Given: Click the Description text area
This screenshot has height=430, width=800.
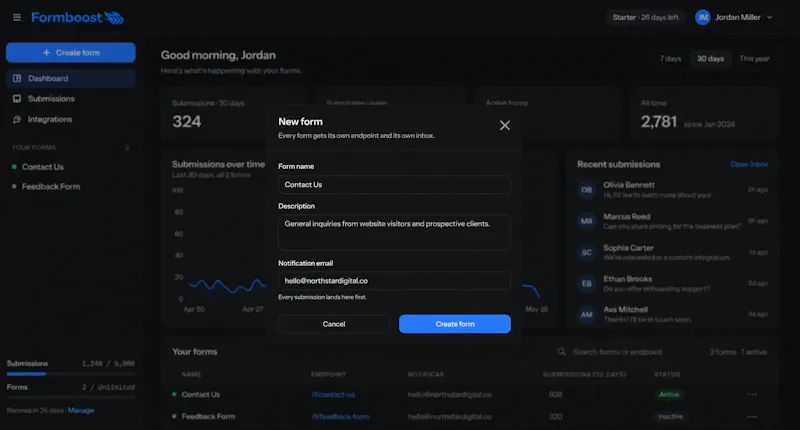Looking at the screenshot, I should 394,233.
